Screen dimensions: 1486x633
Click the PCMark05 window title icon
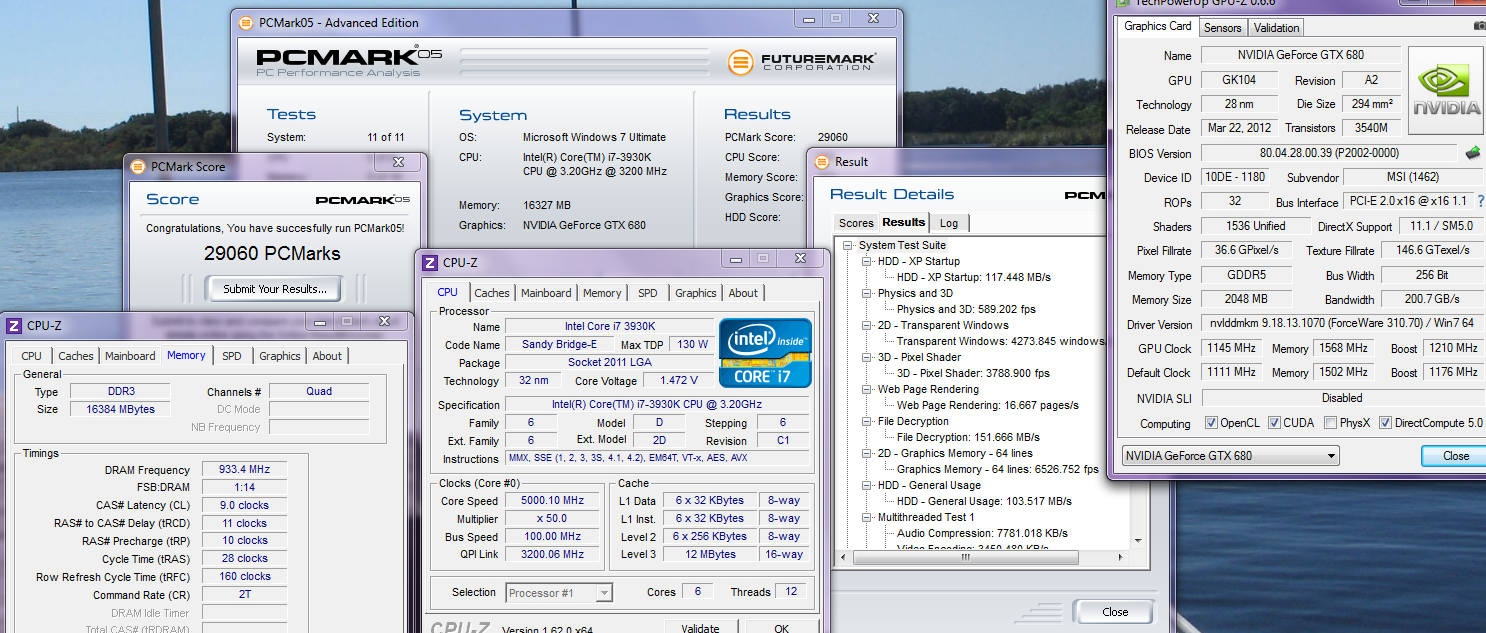[x=245, y=22]
